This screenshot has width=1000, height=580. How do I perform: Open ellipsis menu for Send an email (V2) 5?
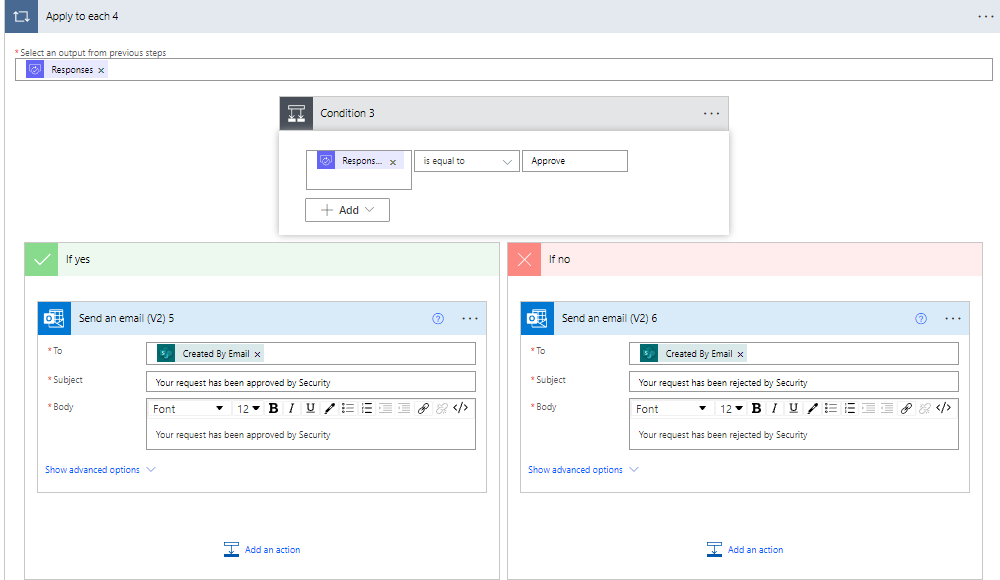(470, 318)
